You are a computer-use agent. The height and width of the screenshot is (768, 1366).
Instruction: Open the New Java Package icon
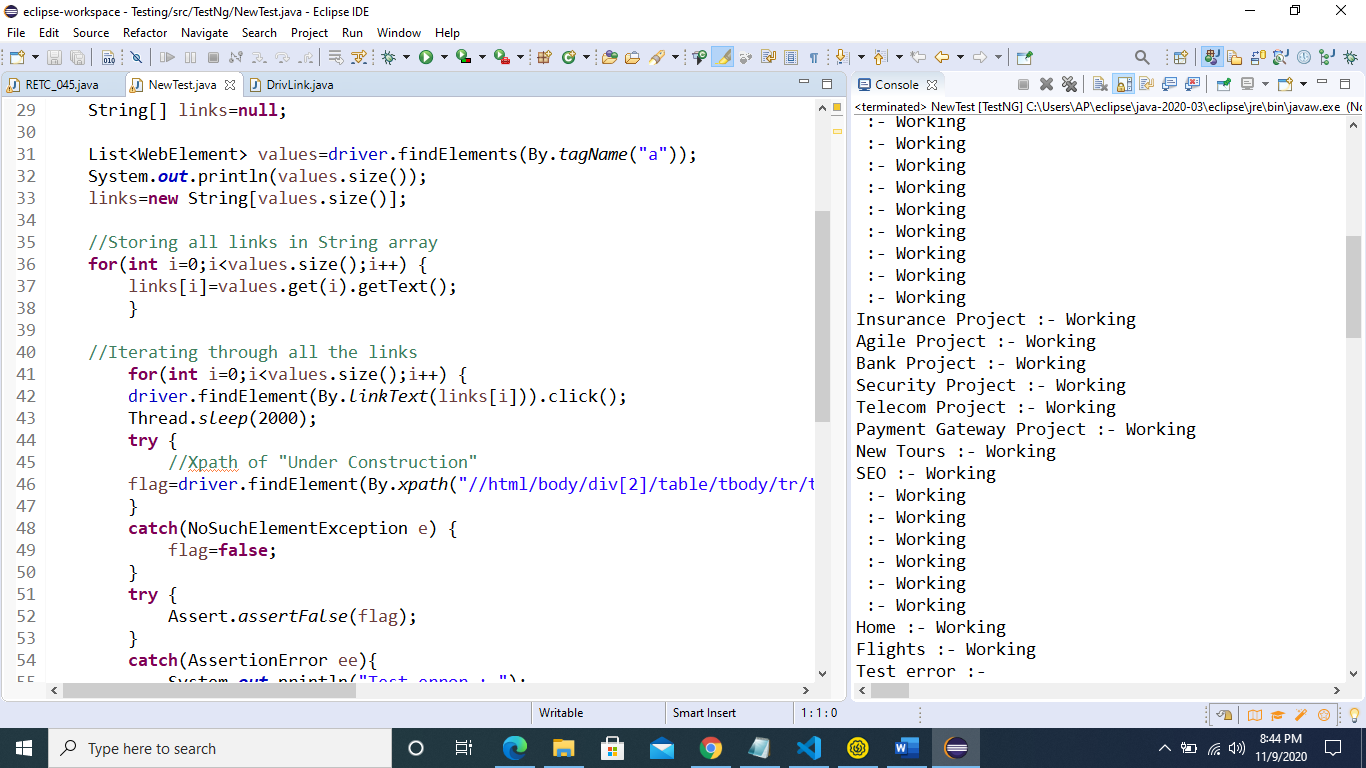click(x=545, y=58)
